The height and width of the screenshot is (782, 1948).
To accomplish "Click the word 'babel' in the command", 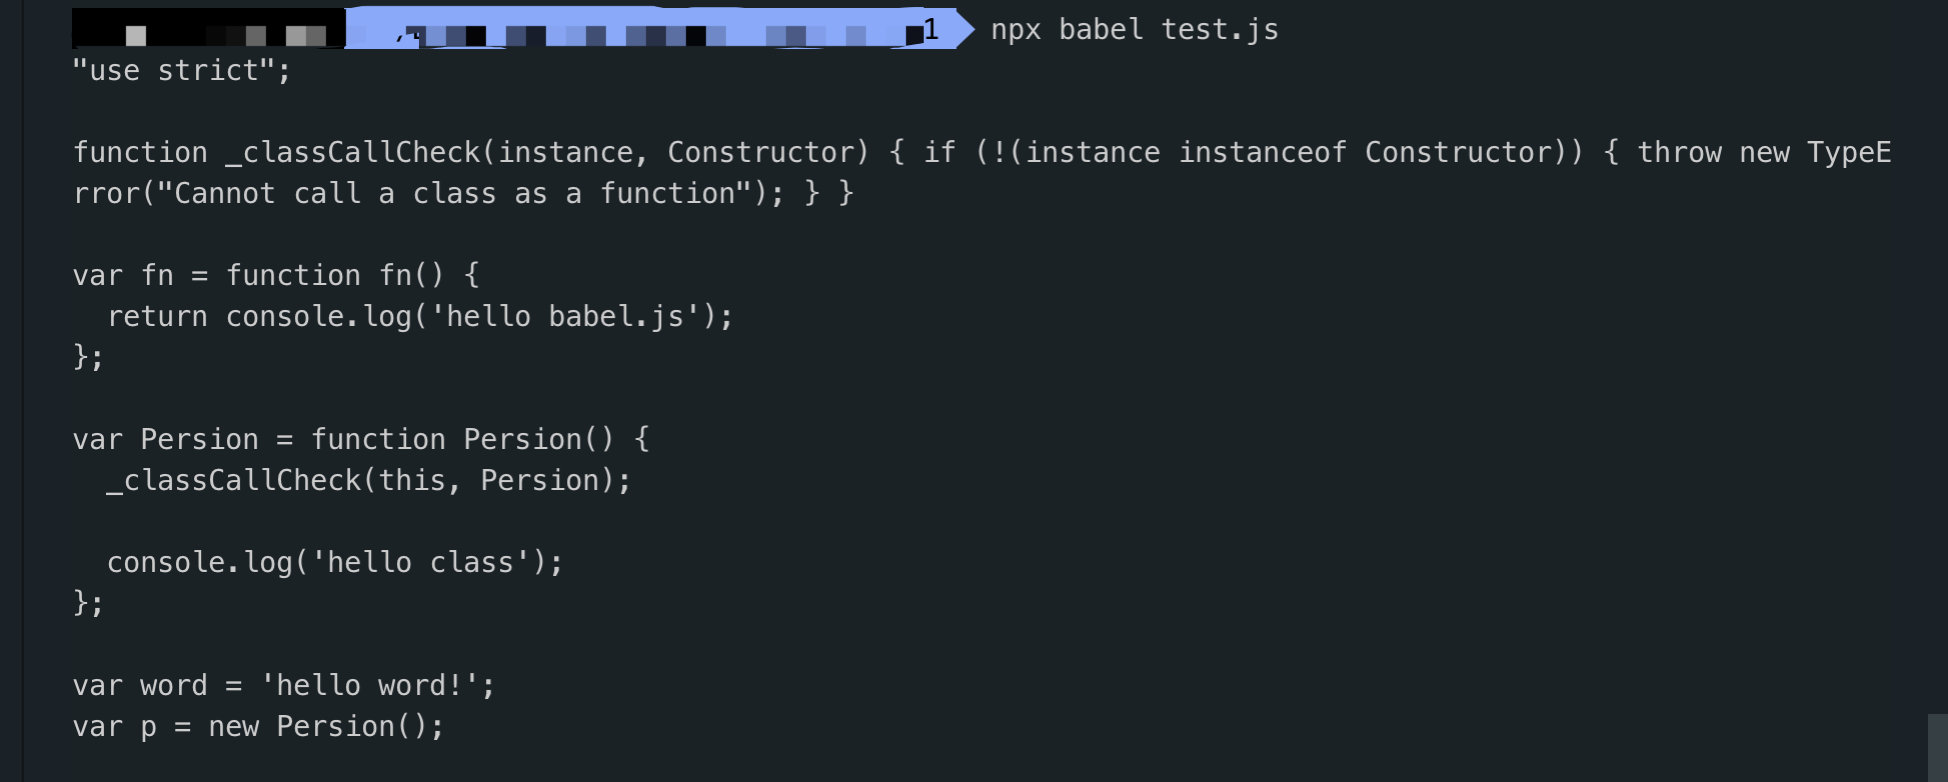I will [1100, 30].
